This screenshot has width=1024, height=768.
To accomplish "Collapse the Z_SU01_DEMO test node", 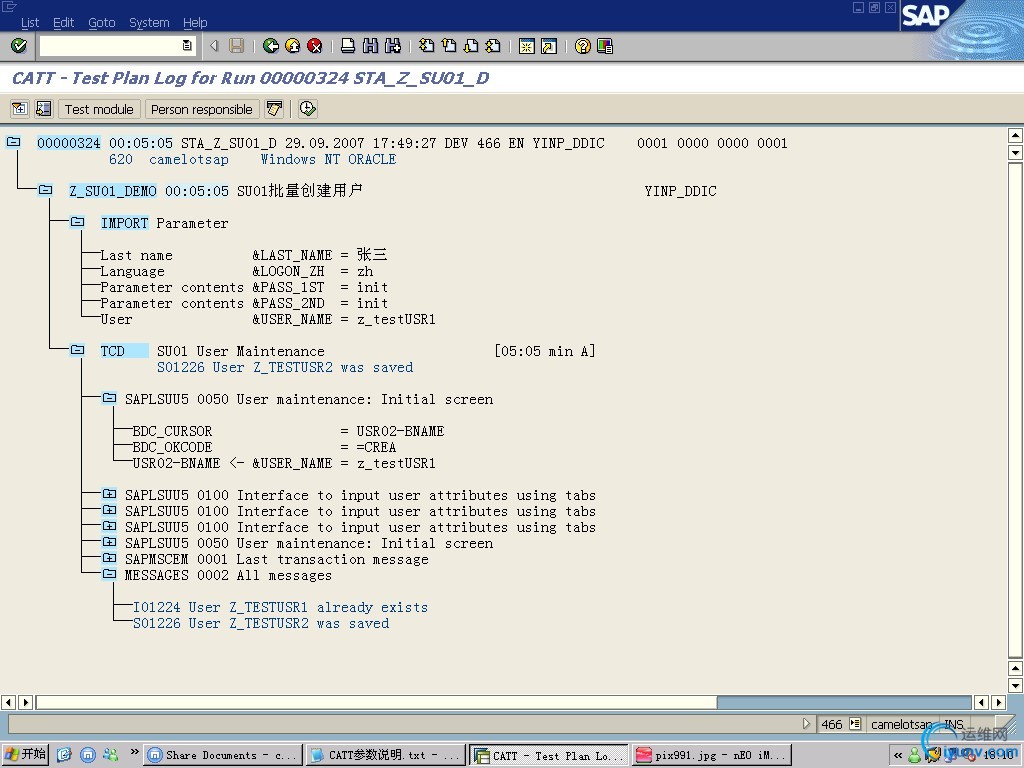I will coord(45,191).
